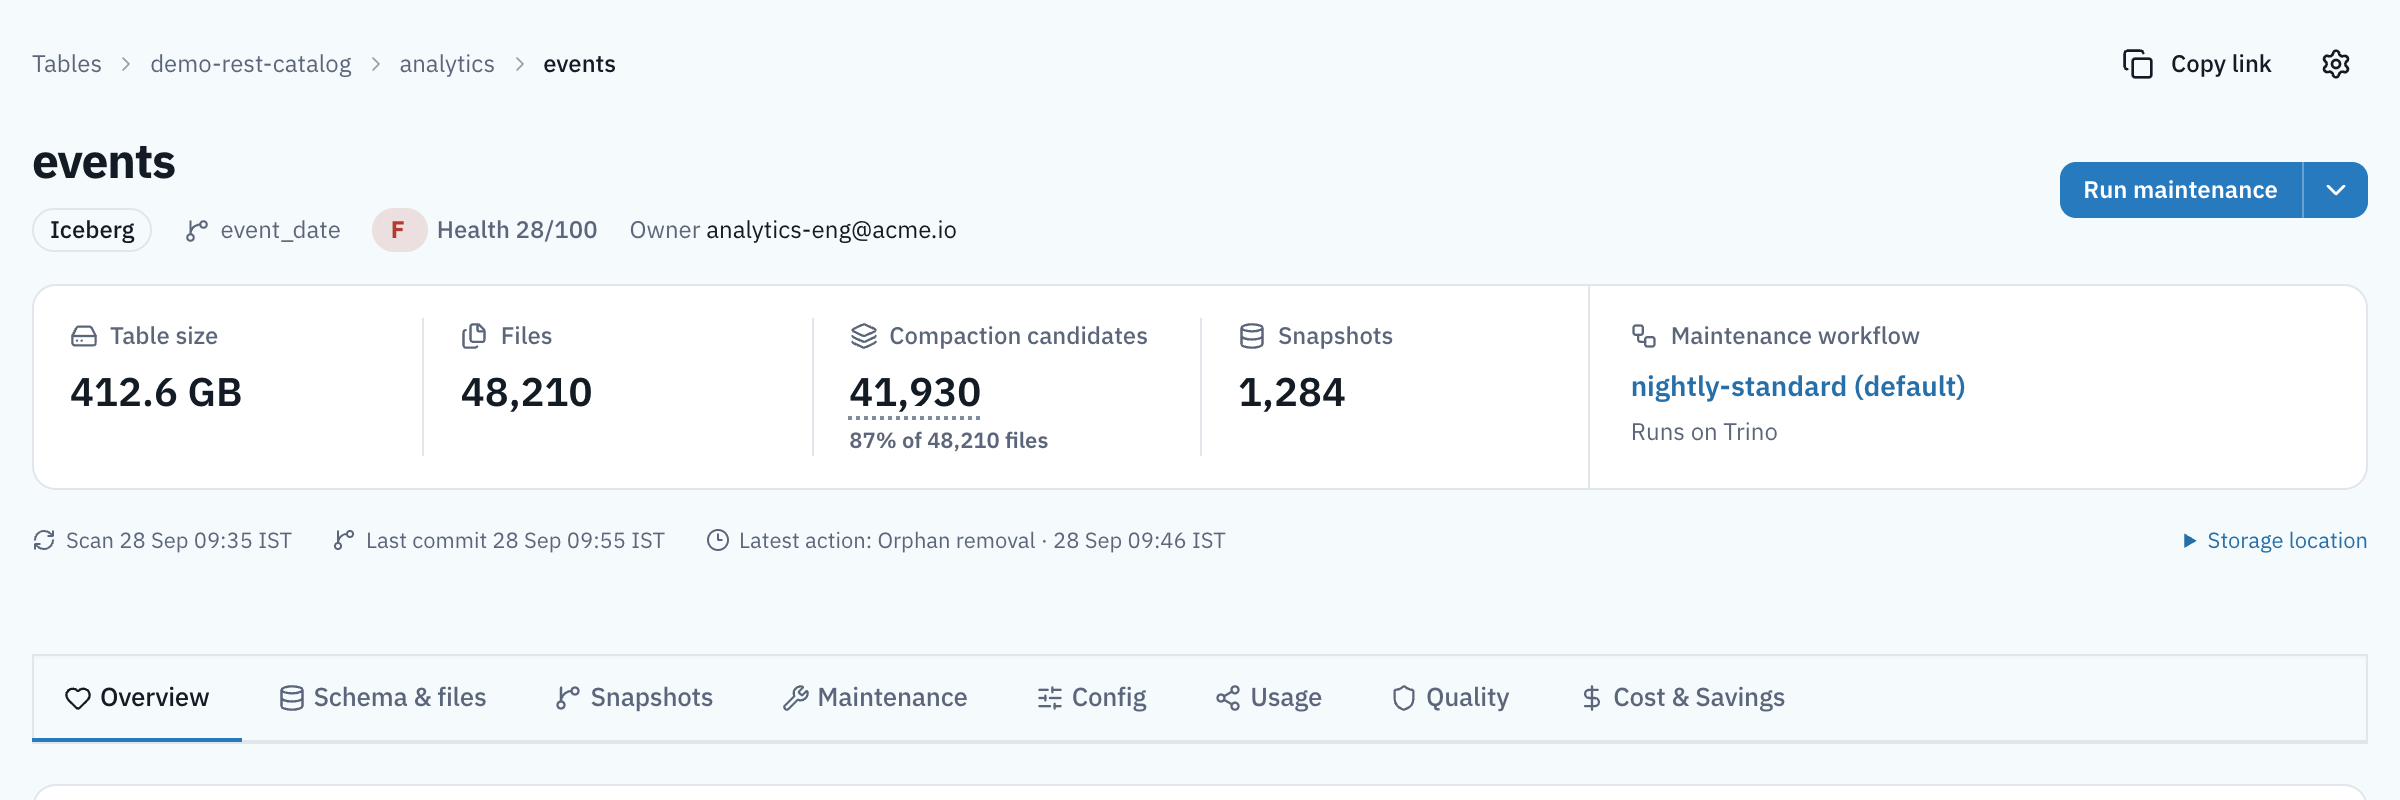Click the 87% of 48,210 files text
This screenshot has height=800, width=2400.
(x=949, y=441)
